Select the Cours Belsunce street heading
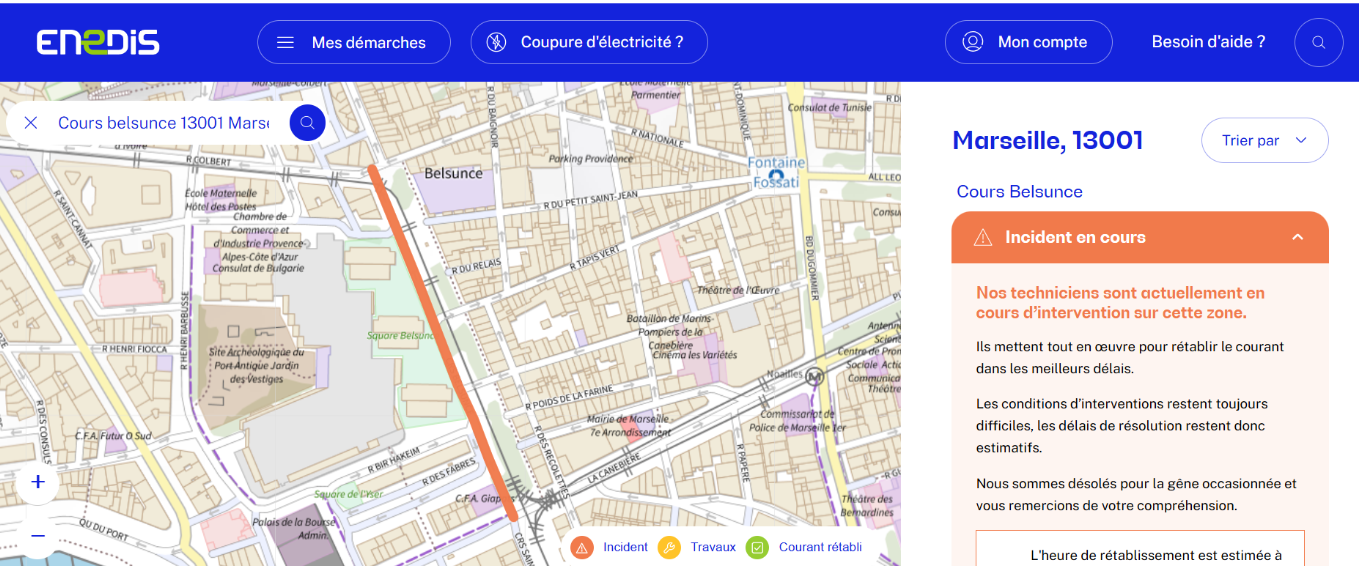This screenshot has width=1359, height=566. tap(1019, 192)
